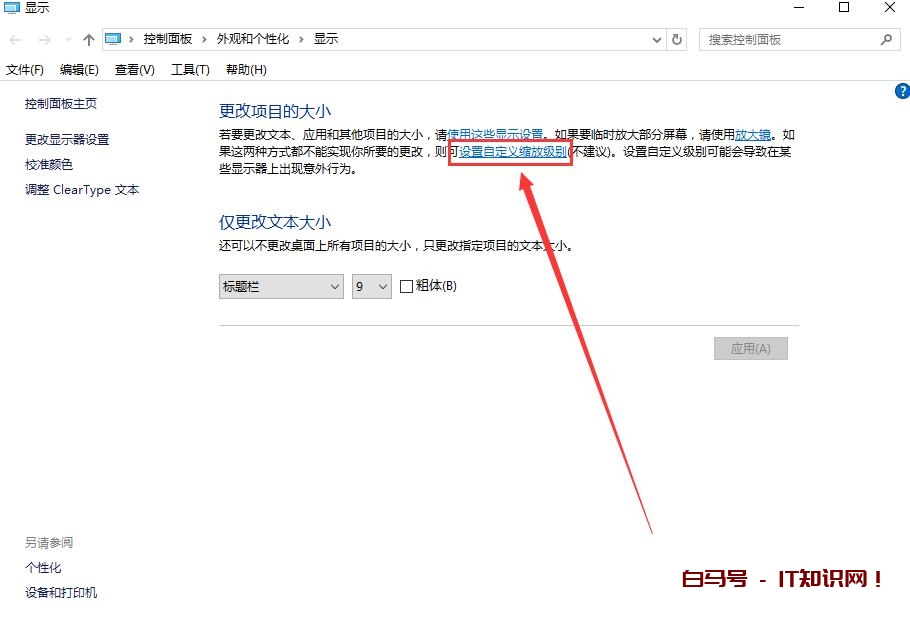
Task: Open the 工具(T) menu
Action: coord(190,70)
